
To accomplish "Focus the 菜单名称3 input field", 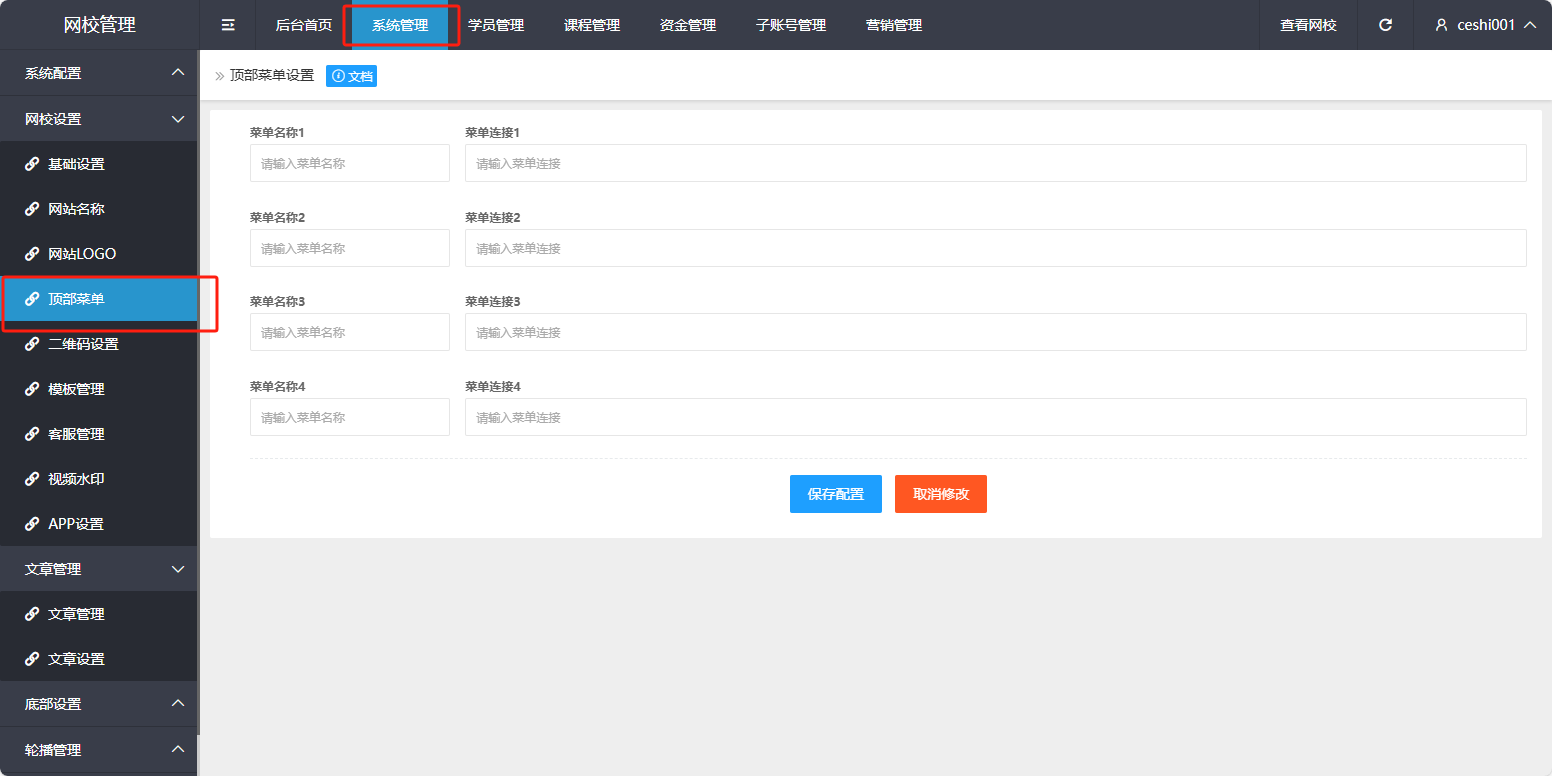I will [350, 332].
